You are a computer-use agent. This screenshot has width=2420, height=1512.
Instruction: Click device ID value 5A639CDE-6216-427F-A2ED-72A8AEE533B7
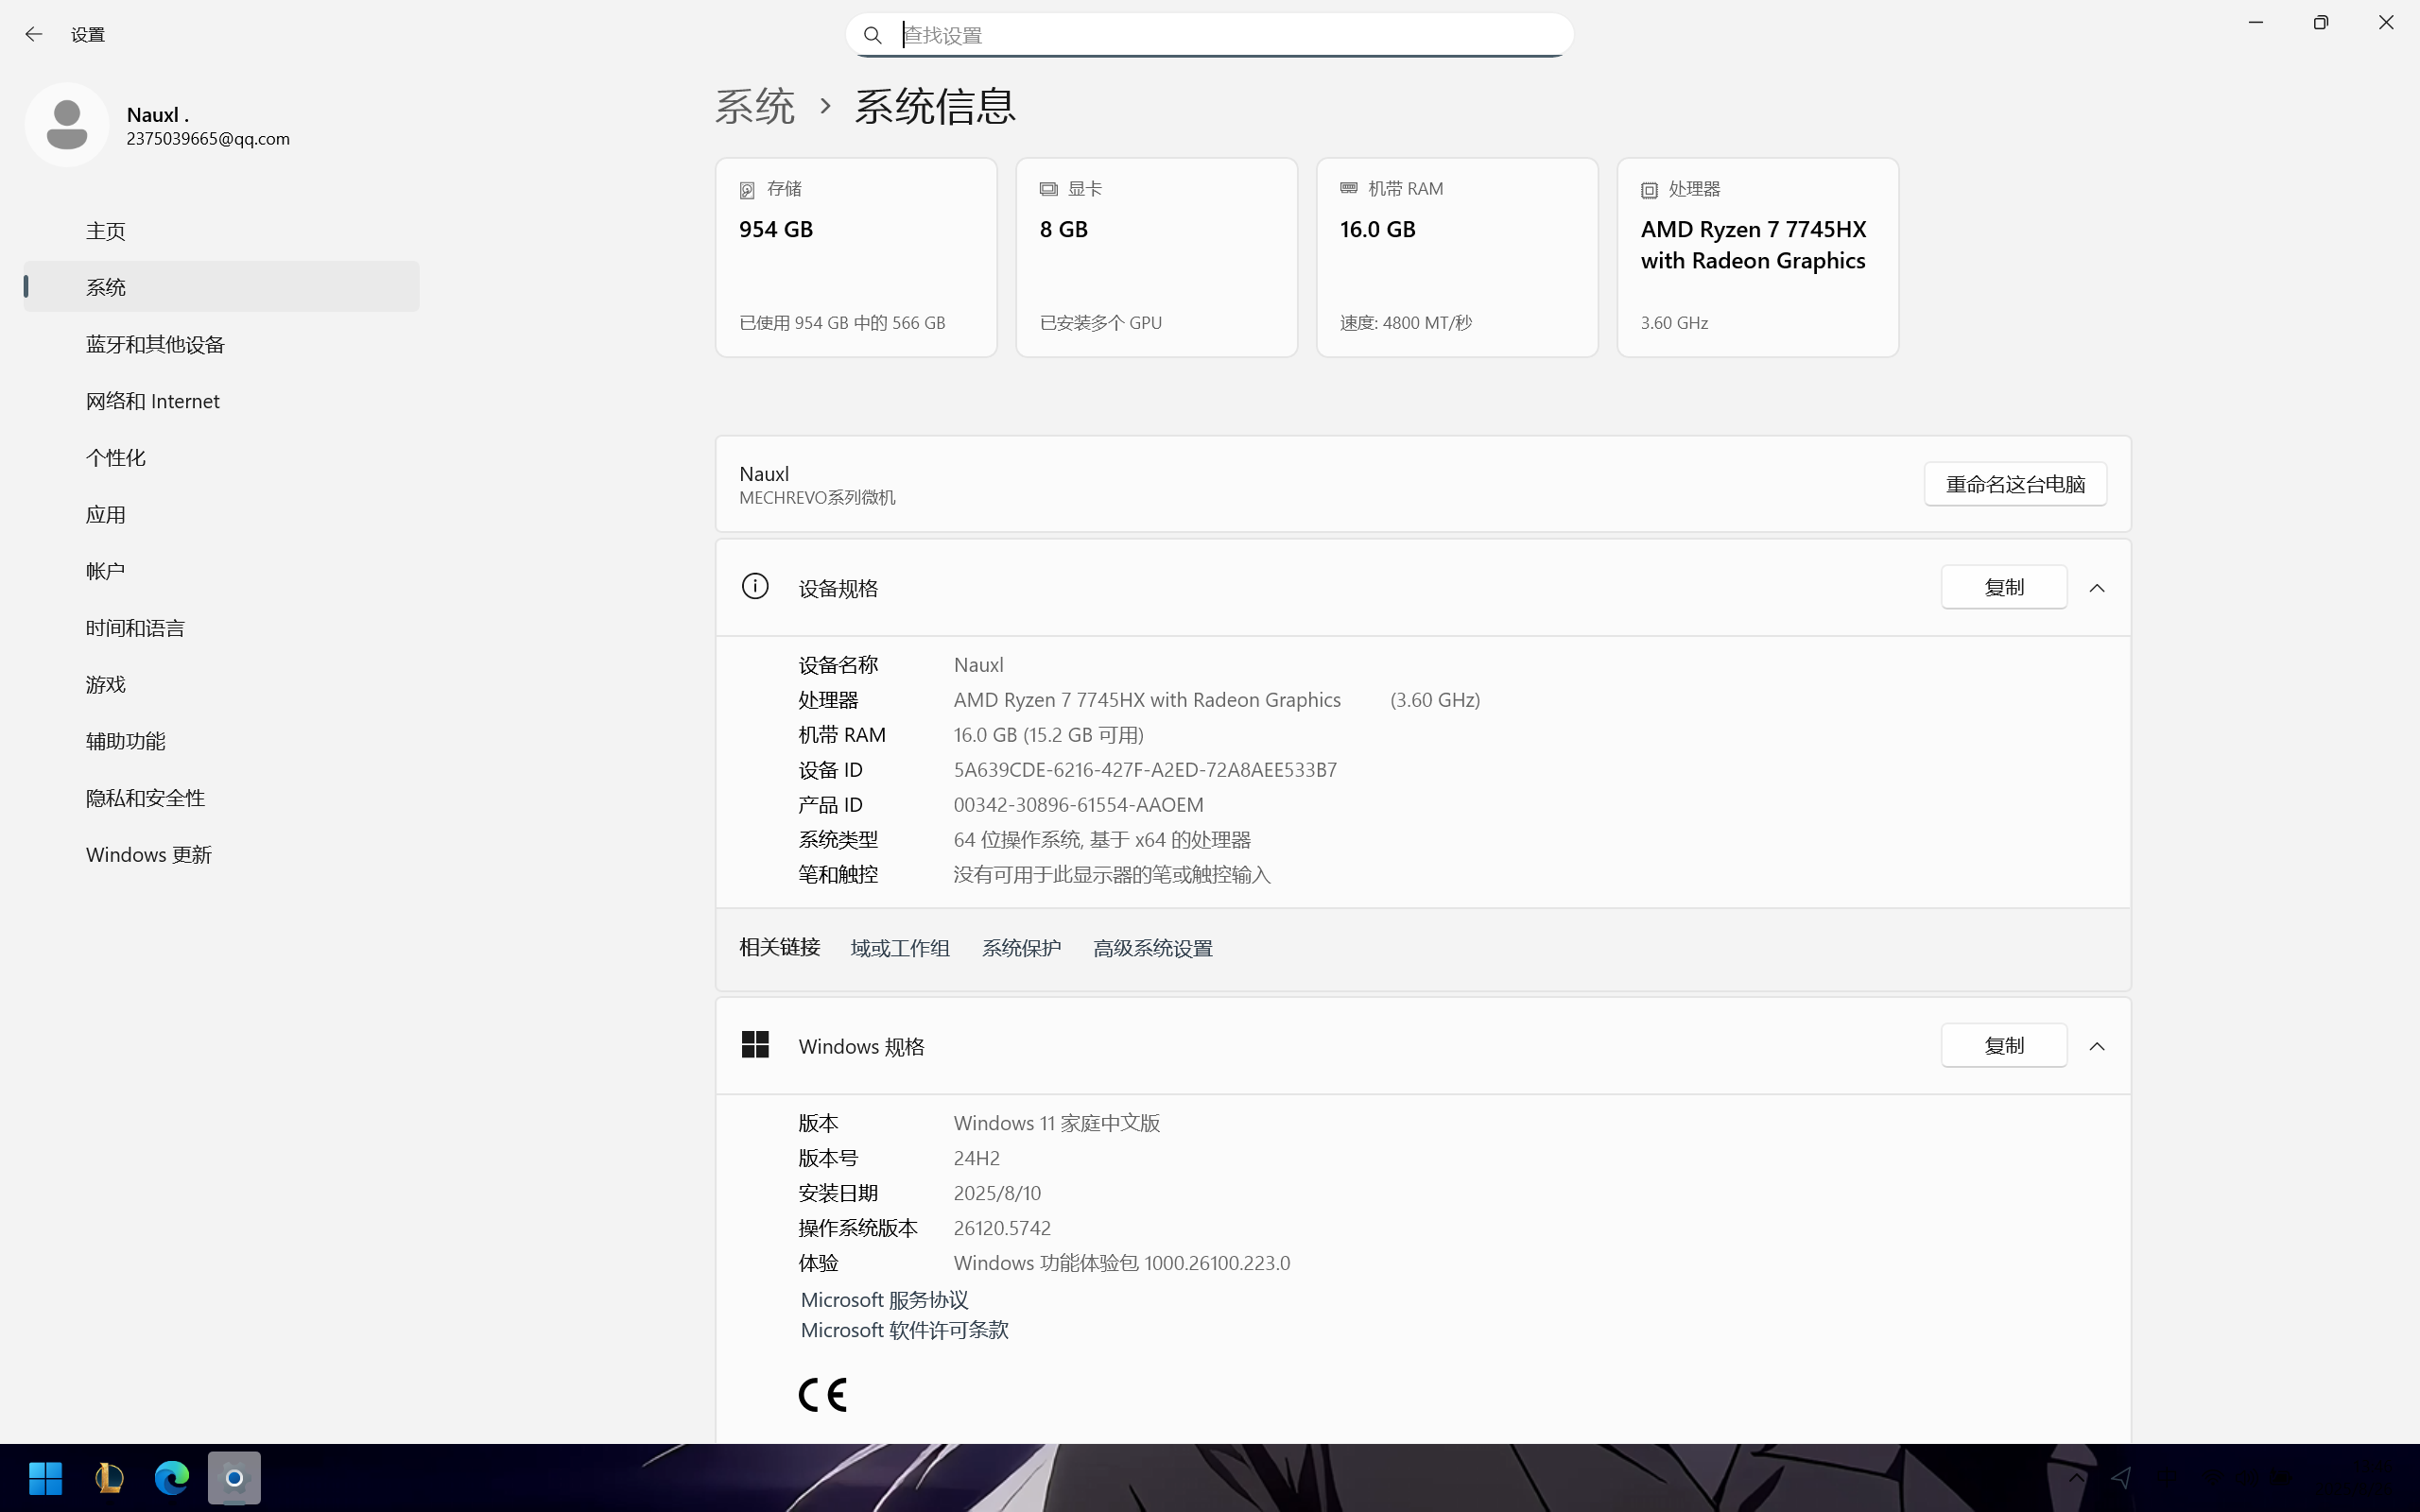[1145, 770]
